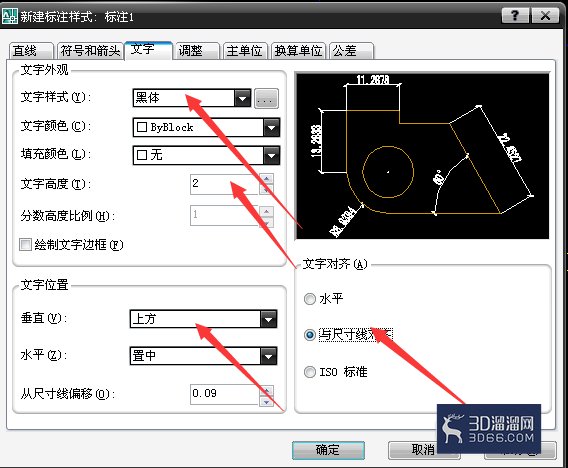Click the 黑体 text style combo box
The image size is (568, 468).
(x=192, y=98)
